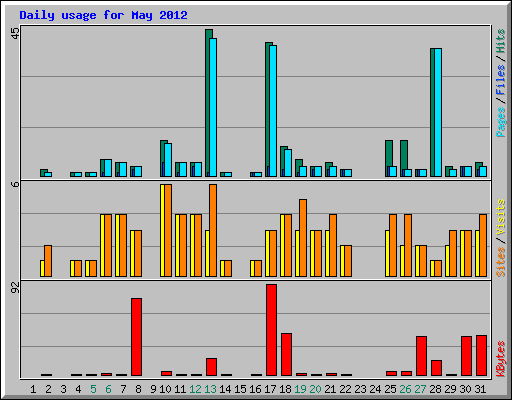Click the red KBytes bar for day 28
Image resolution: width=512 pixels, height=400 pixels.
click(436, 368)
